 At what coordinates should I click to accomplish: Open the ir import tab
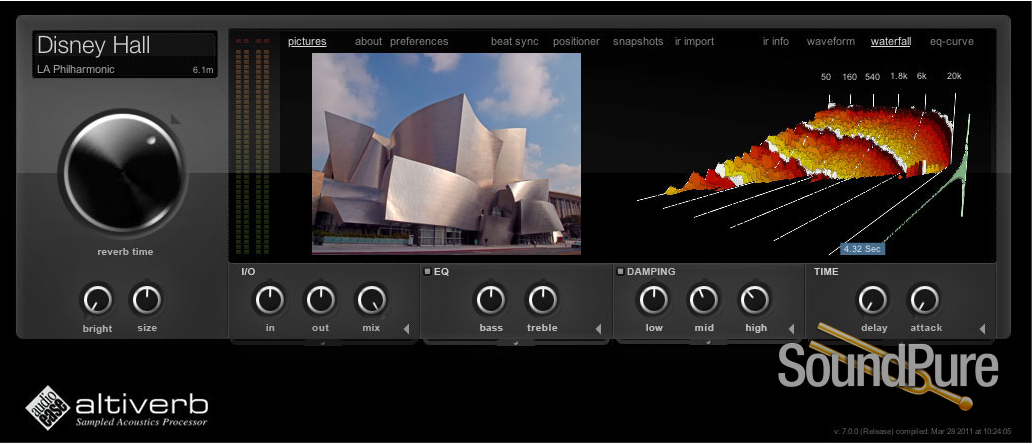point(694,41)
